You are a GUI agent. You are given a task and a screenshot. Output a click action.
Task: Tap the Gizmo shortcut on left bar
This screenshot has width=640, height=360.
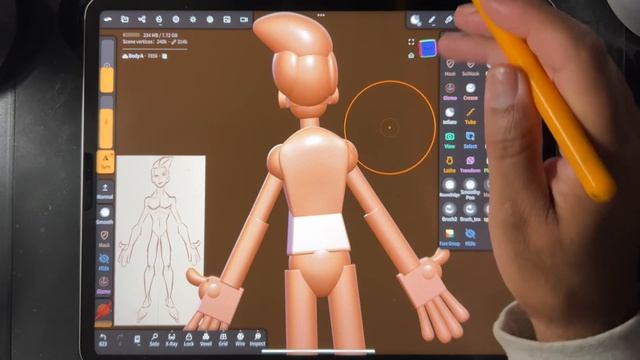click(104, 285)
